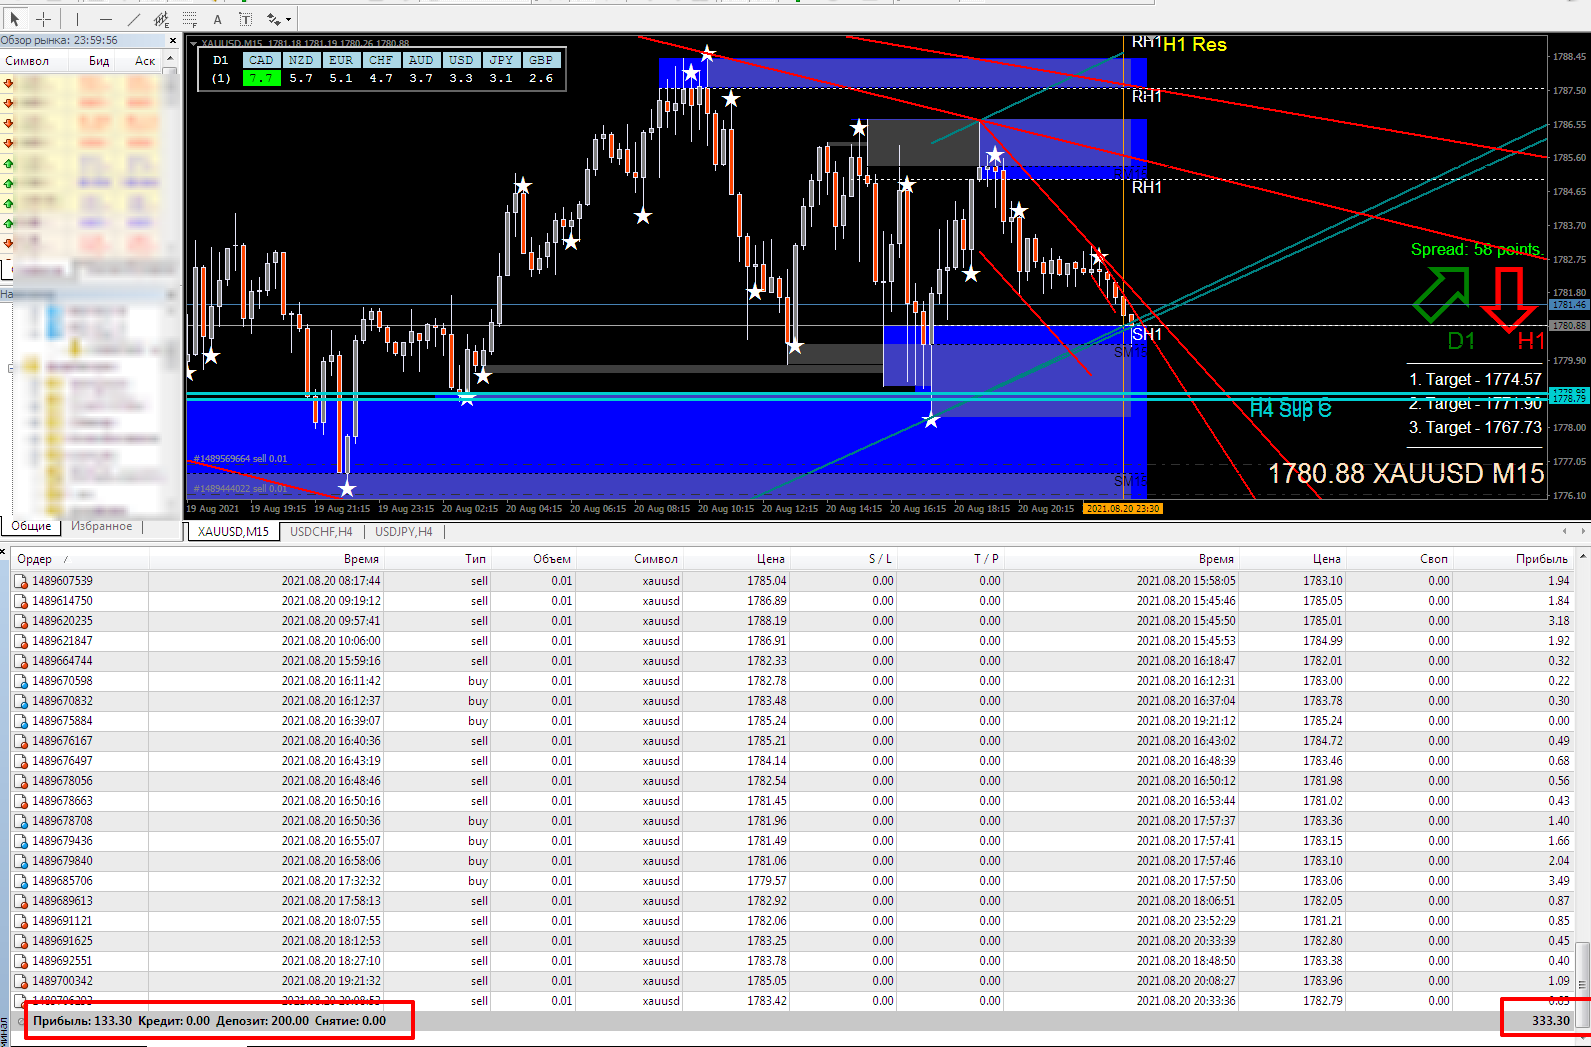Open the arrows tool dropdown

click(289, 19)
